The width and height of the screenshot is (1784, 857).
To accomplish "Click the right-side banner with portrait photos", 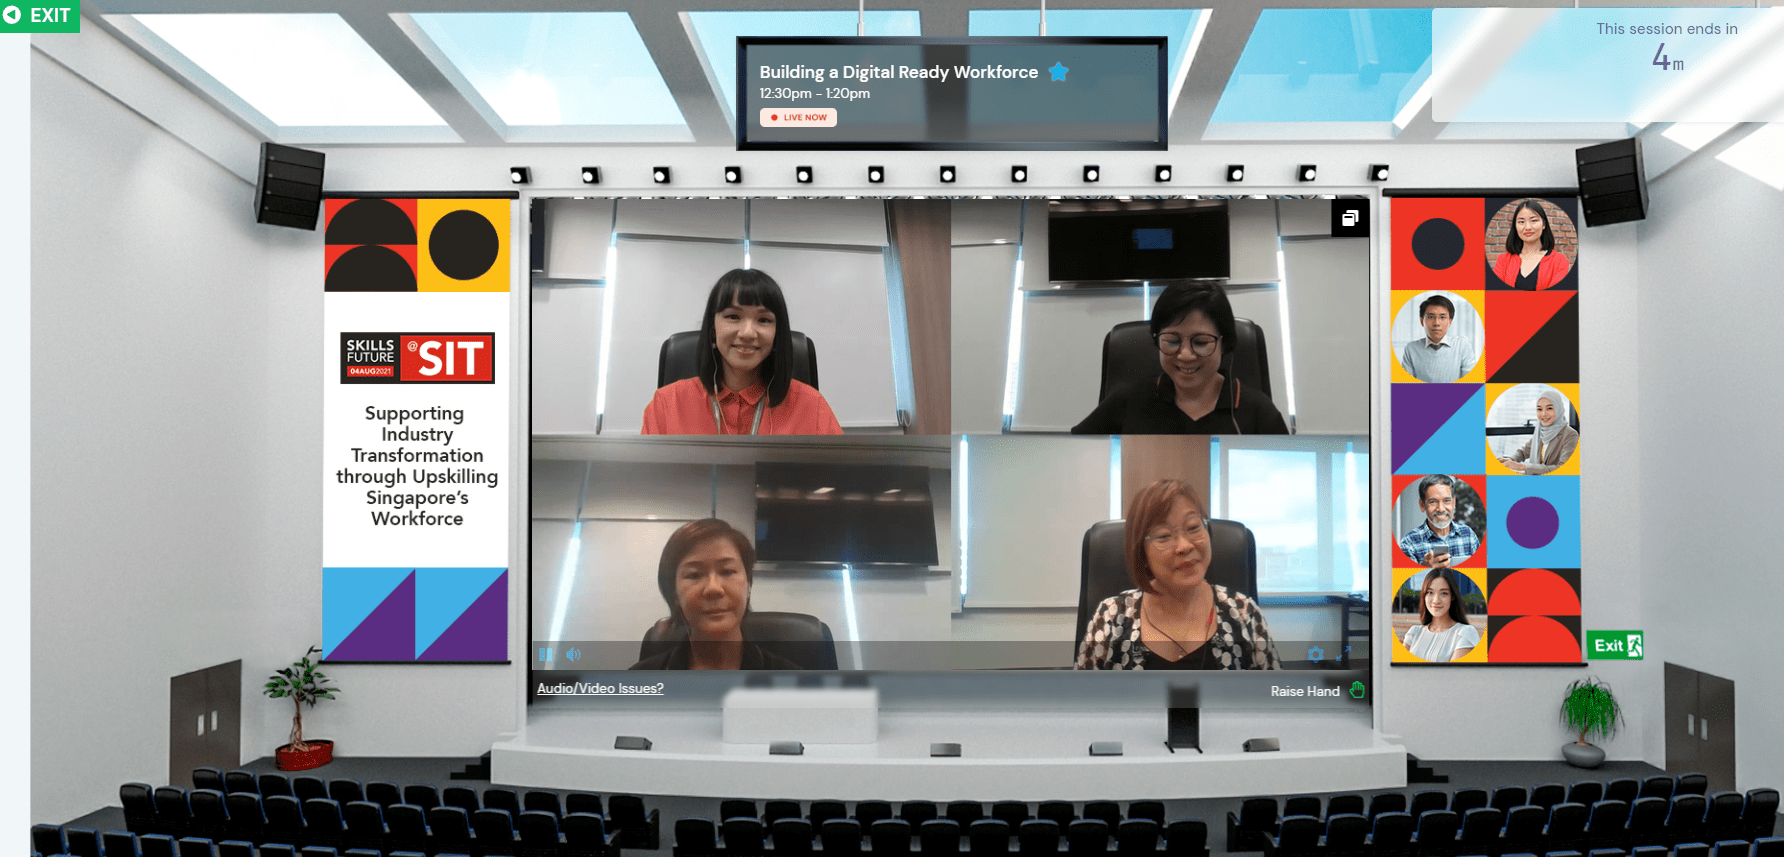I will pos(1485,430).
